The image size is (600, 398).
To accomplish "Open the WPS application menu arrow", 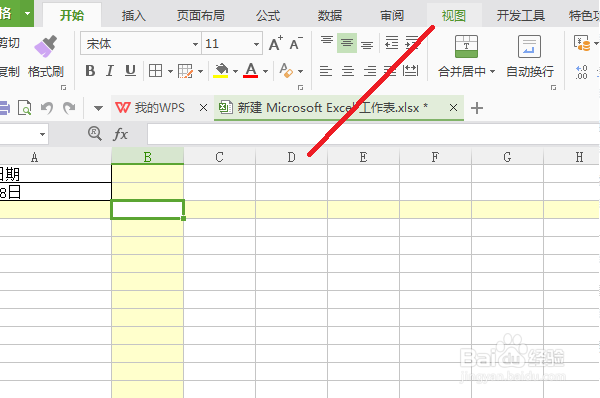I will [27, 13].
